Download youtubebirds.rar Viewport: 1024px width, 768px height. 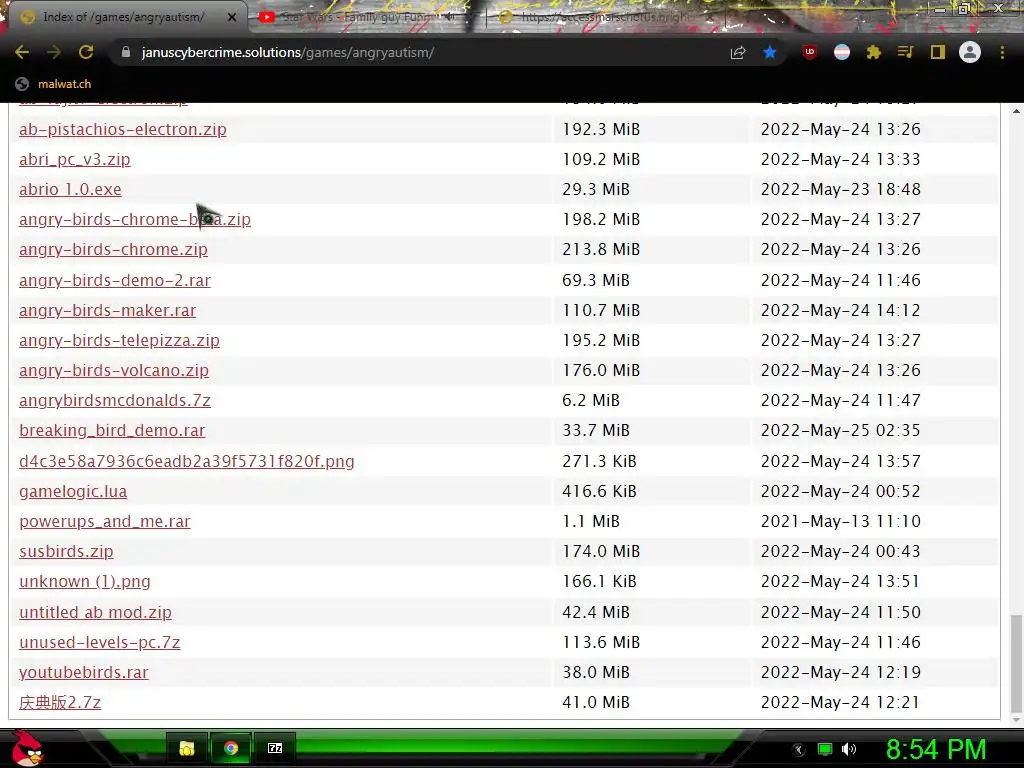(x=84, y=672)
